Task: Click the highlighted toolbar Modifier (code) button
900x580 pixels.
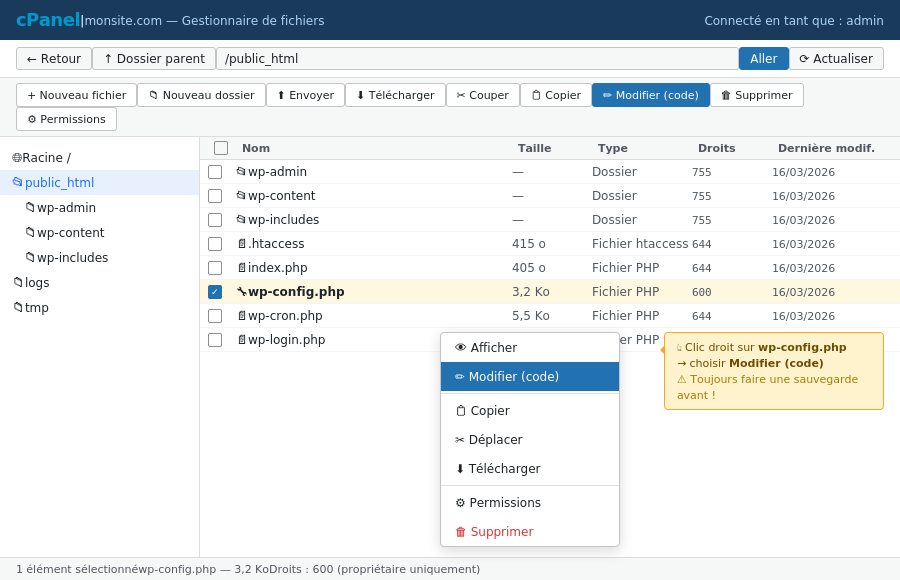Action: [x=651, y=95]
